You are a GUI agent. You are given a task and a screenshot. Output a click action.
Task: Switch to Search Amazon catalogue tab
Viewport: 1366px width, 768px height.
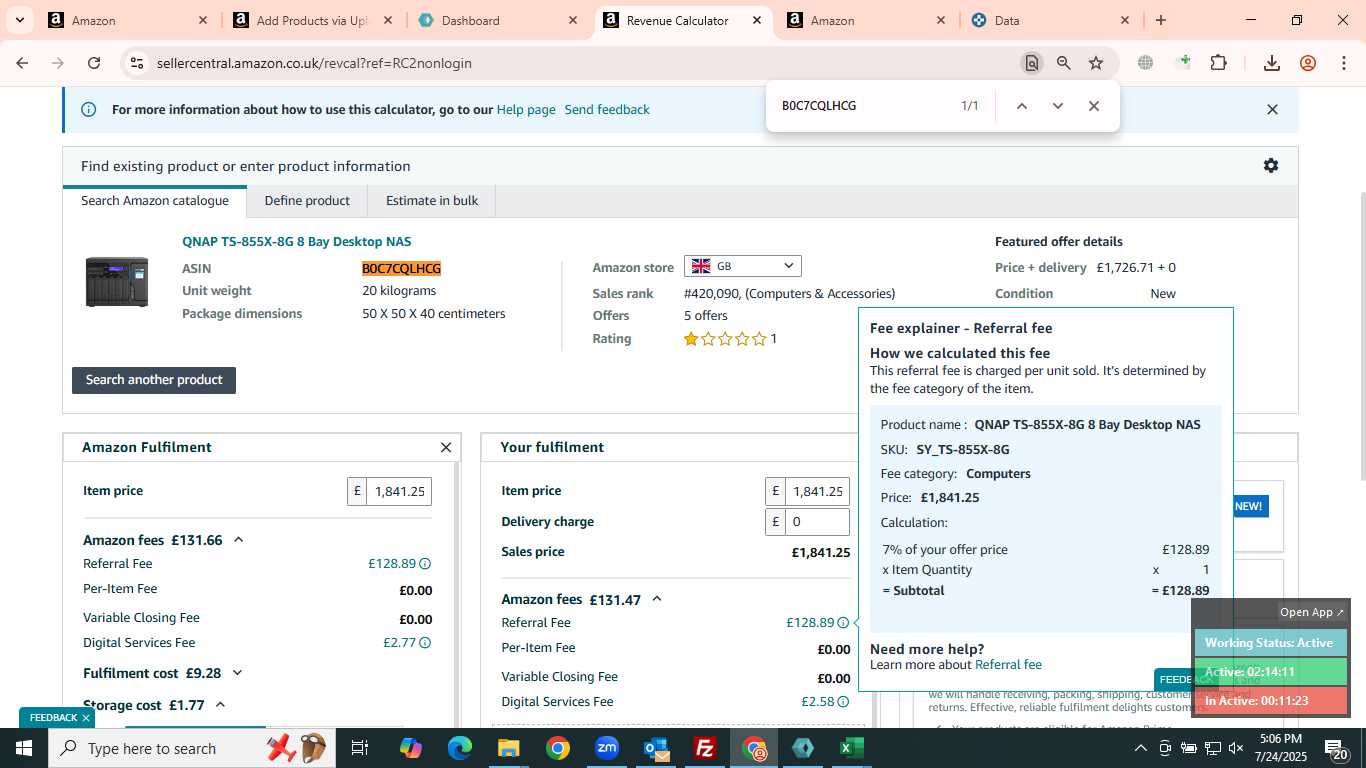click(x=155, y=201)
